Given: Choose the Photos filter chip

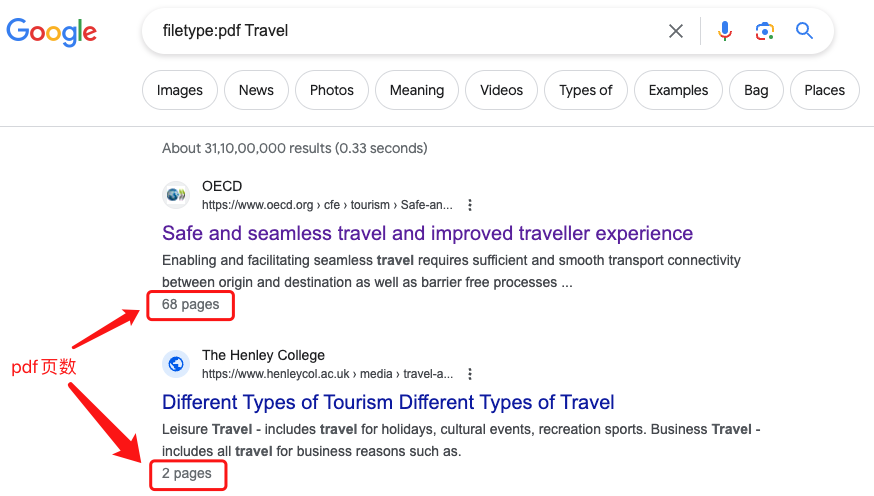Looking at the screenshot, I should pos(332,90).
